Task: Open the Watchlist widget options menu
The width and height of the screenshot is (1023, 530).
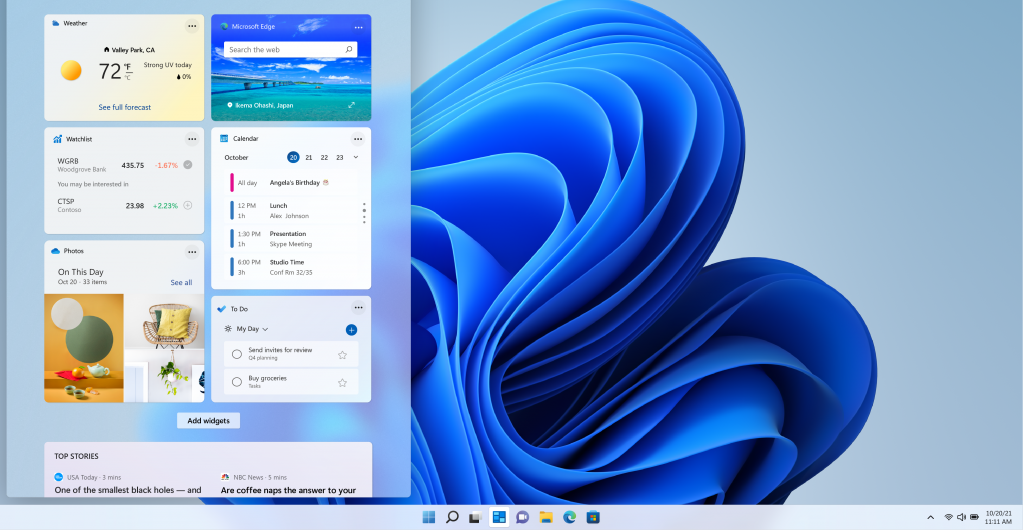Action: click(192, 139)
